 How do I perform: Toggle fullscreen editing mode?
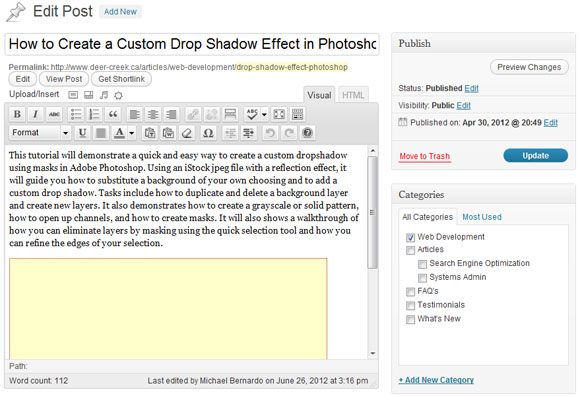[279, 114]
